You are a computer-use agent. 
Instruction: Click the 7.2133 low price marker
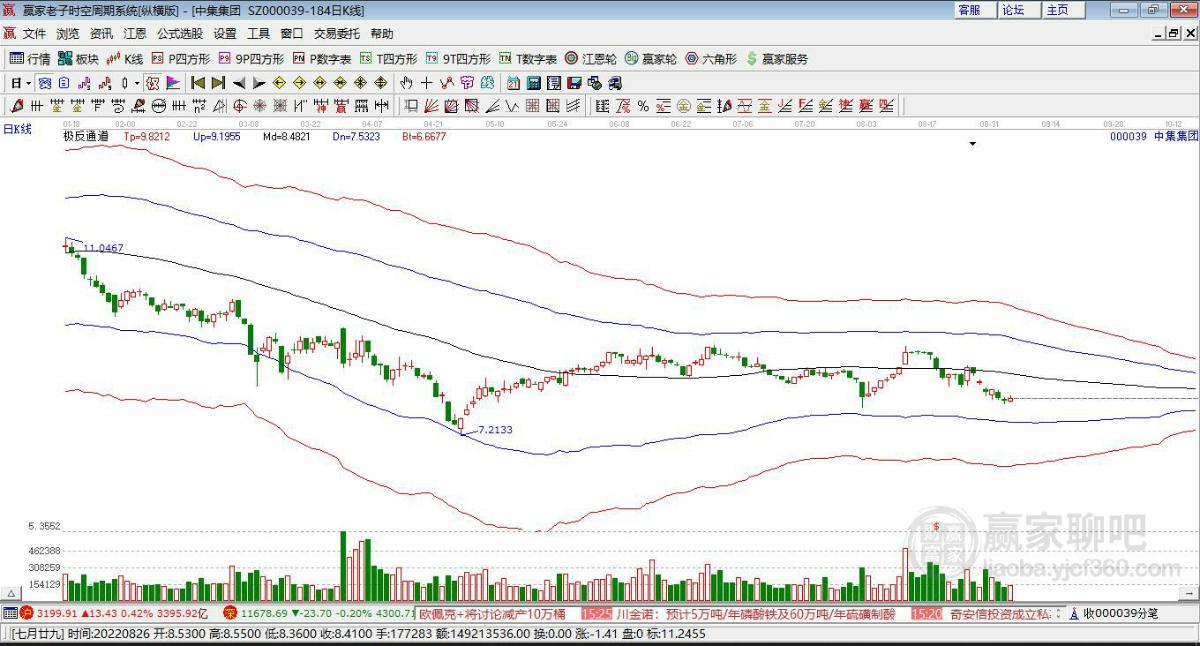point(495,429)
